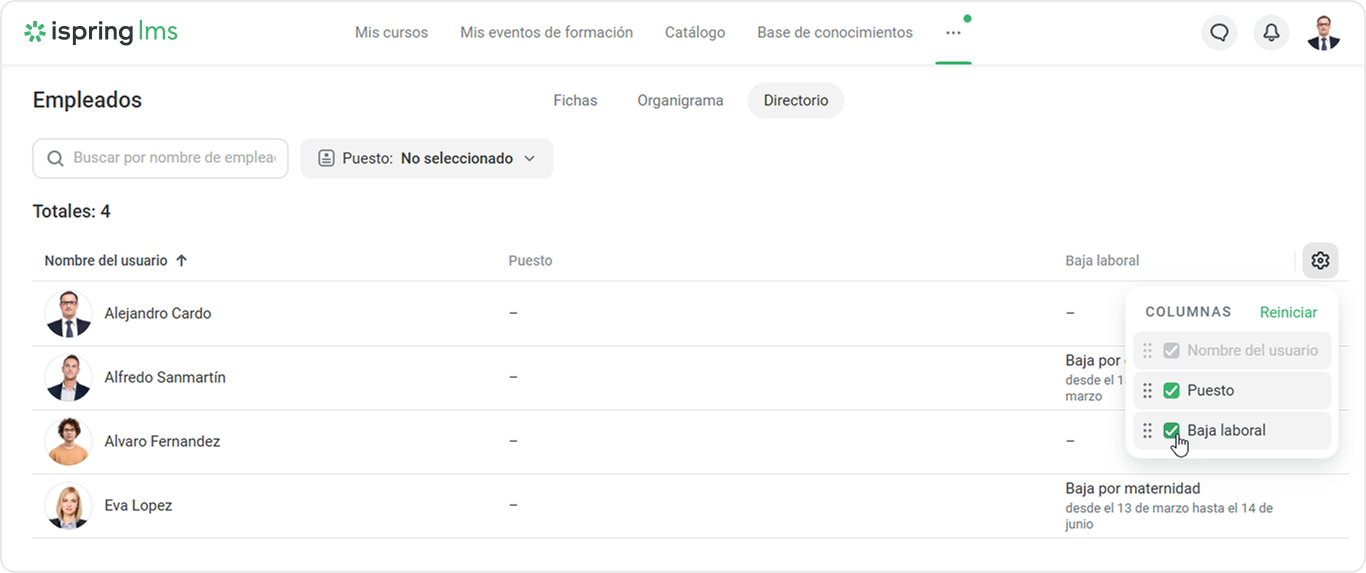Screen dimensions: 1366x573
Task: Switch to the Organigrama tab
Action: [680, 101]
